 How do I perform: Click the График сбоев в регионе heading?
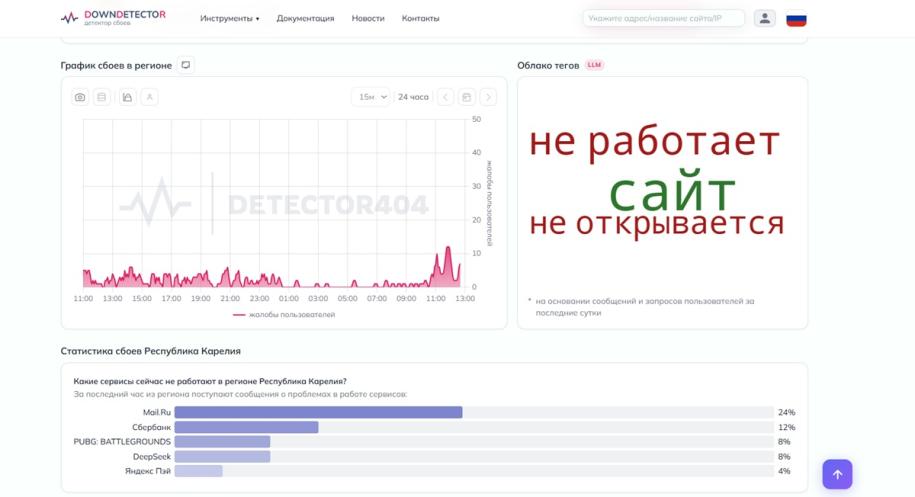(116, 65)
